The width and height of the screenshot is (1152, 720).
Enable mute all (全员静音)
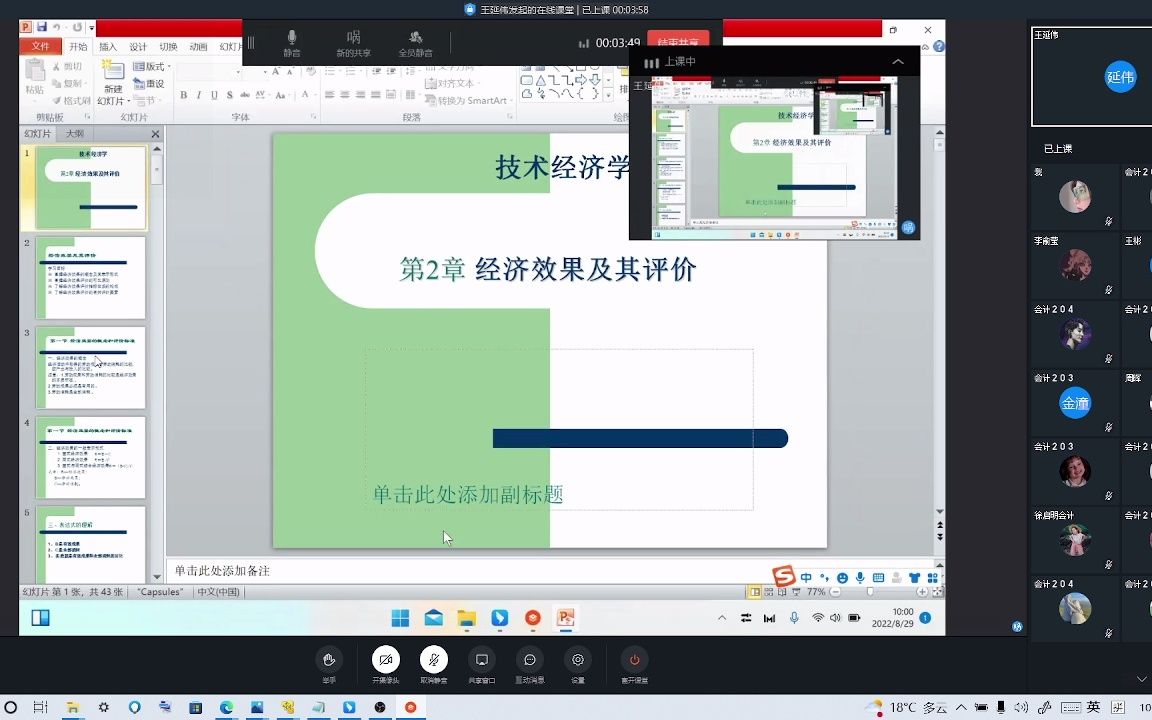click(417, 40)
